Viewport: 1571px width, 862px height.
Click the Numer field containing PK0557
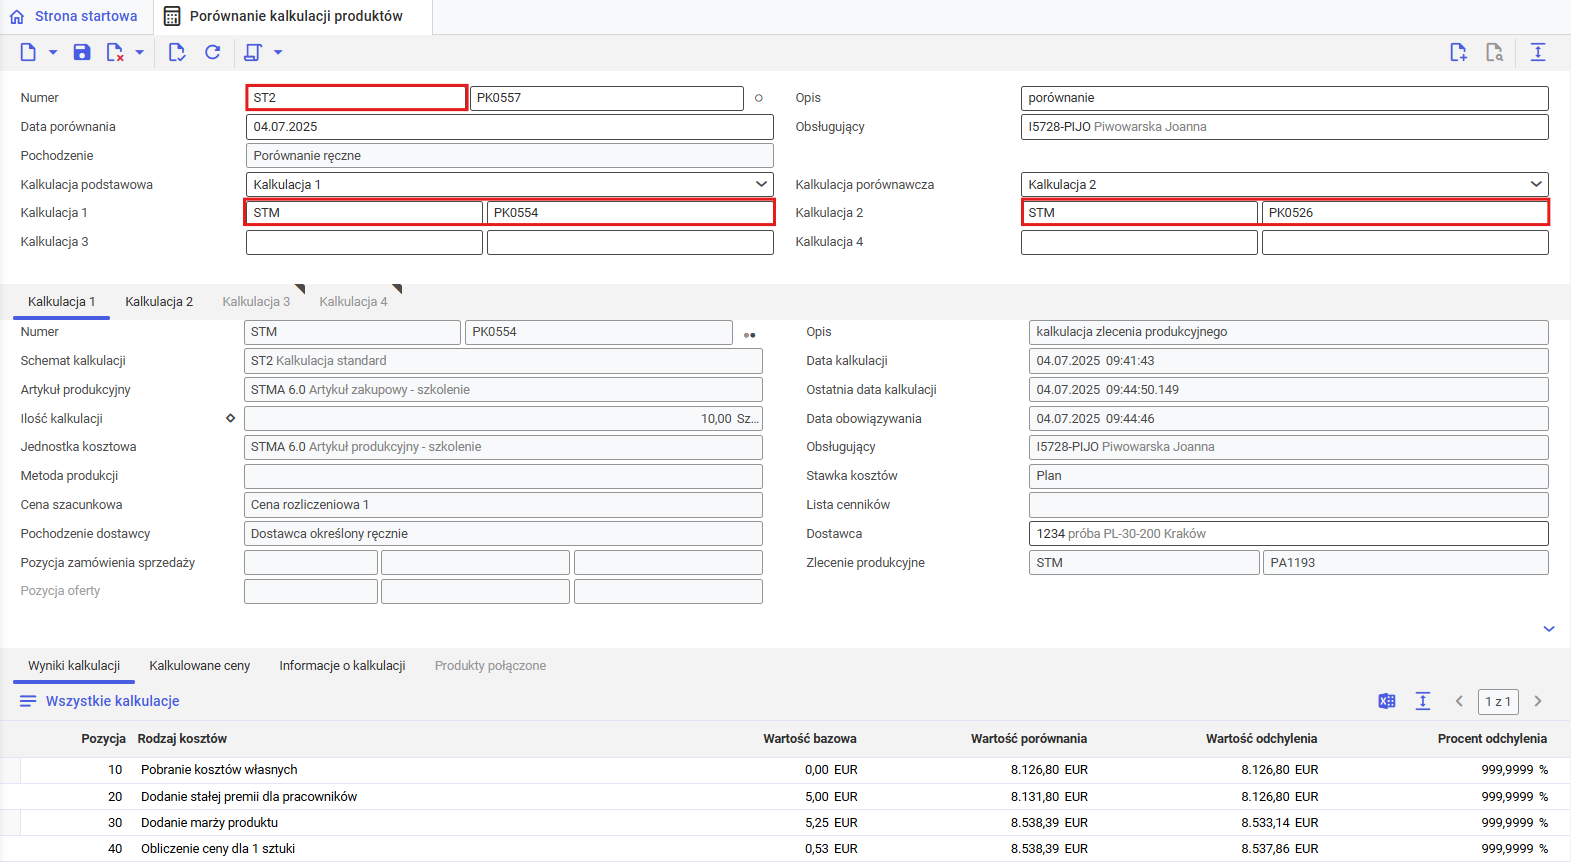pos(607,98)
